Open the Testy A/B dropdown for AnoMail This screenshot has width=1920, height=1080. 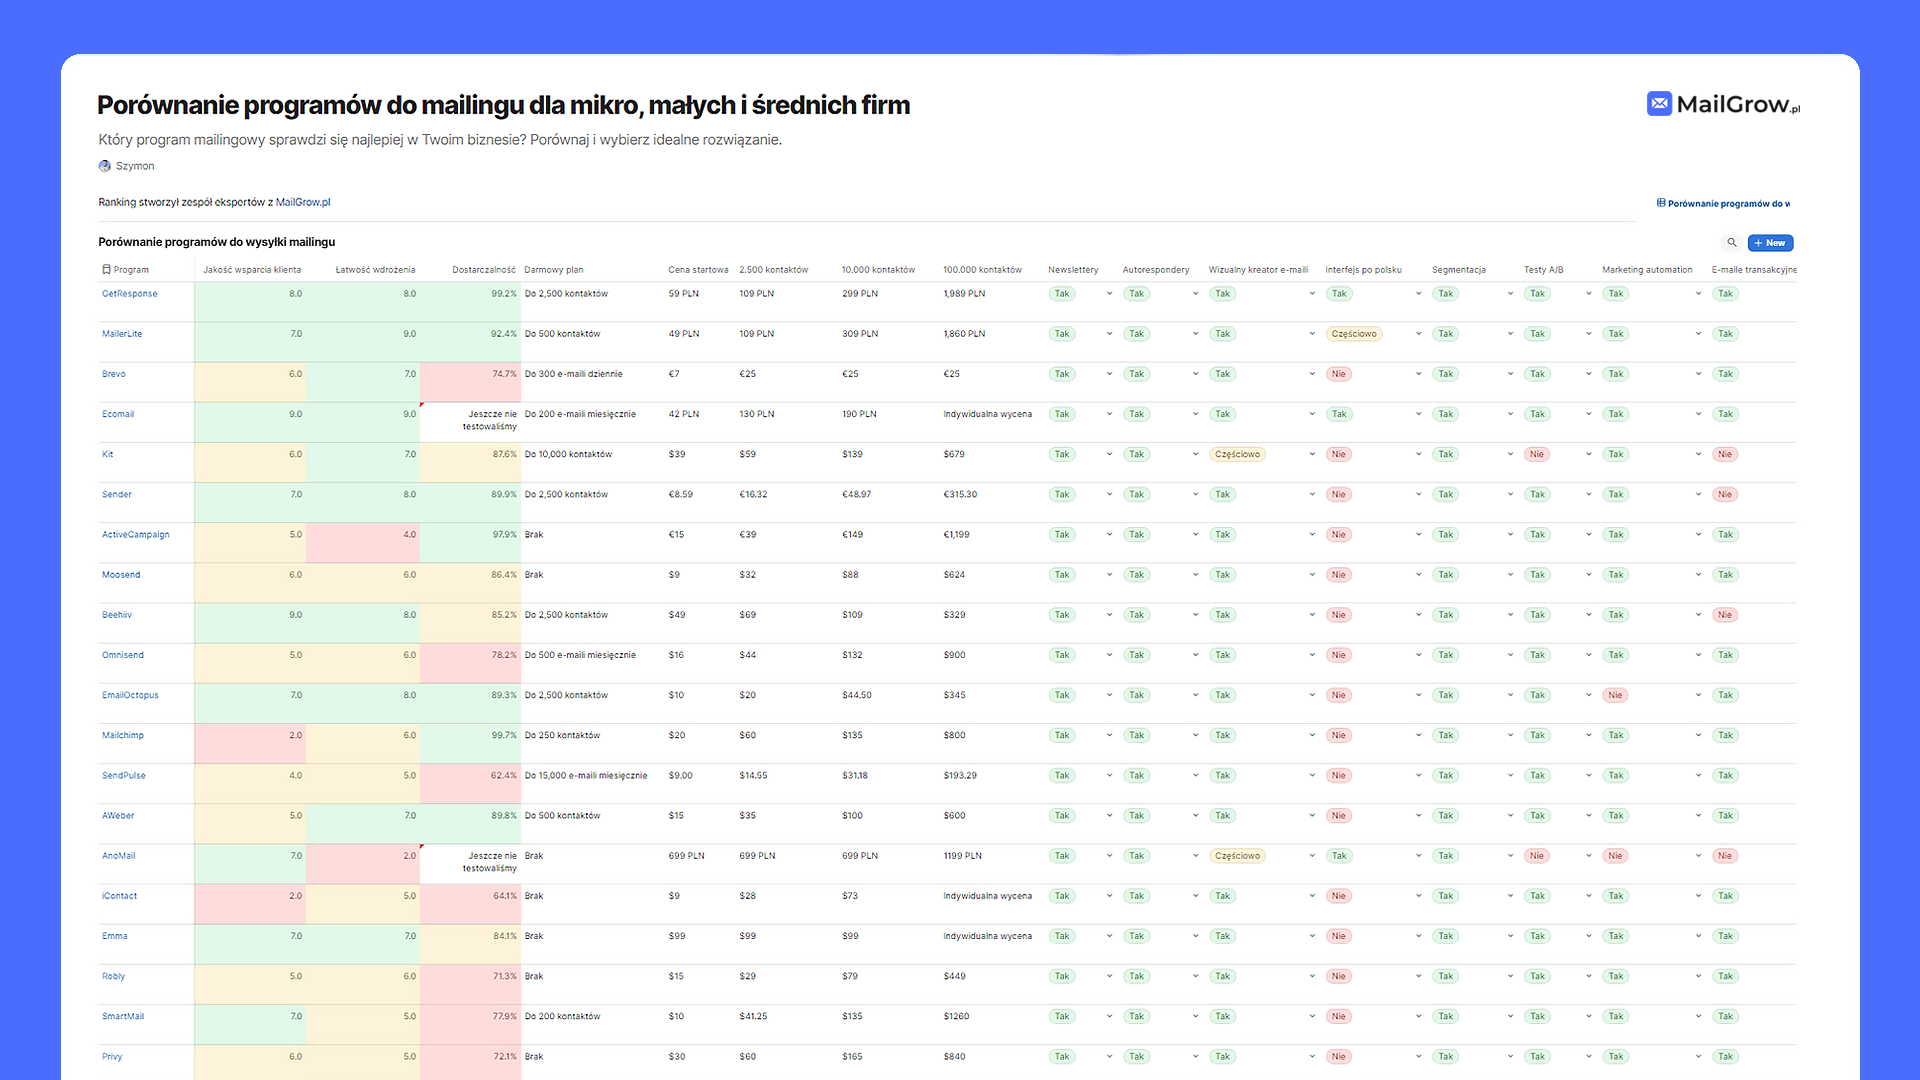(1588, 855)
